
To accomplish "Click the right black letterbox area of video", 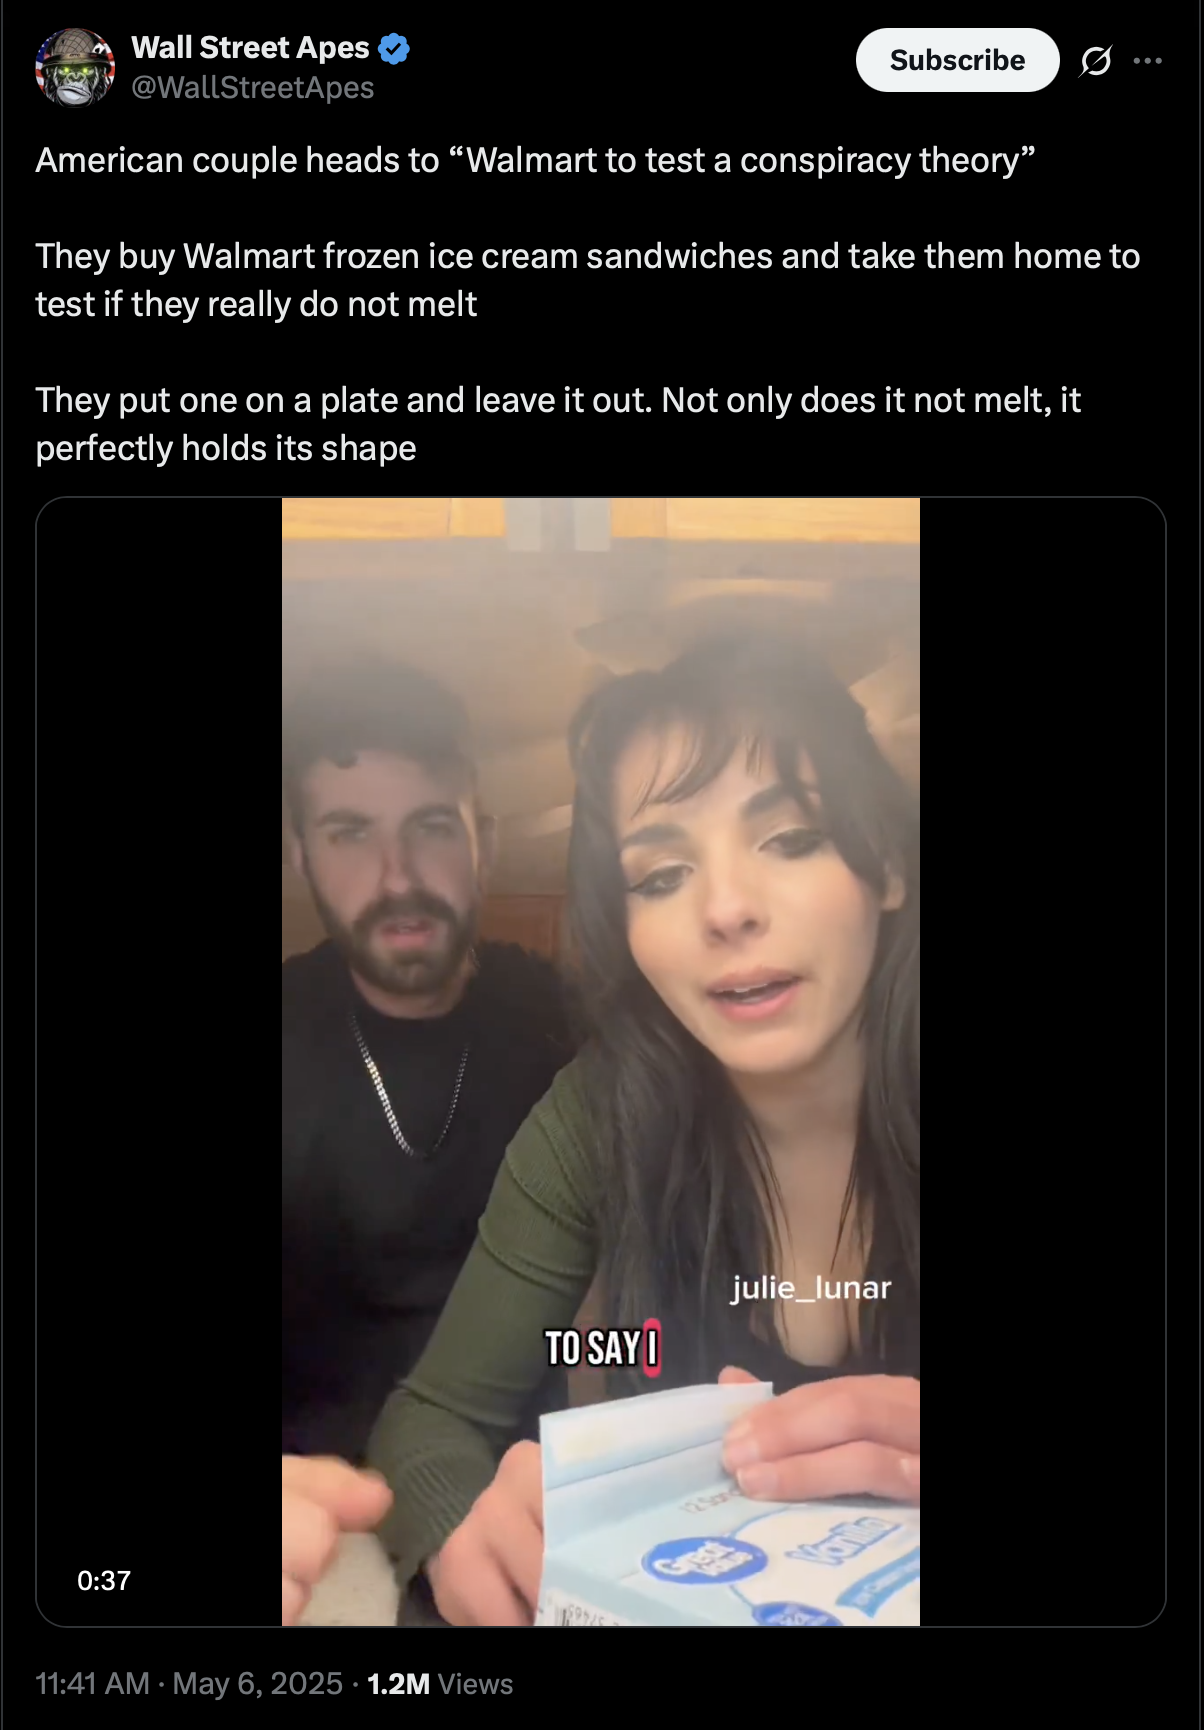I will coord(1042,1061).
